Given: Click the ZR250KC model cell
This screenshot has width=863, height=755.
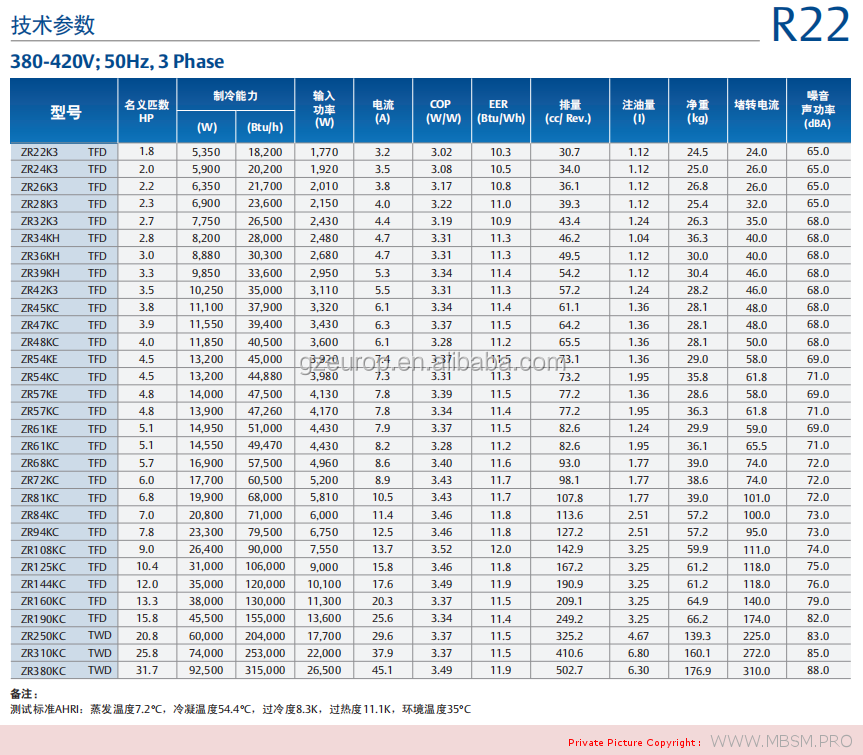Looking at the screenshot, I should click(43, 636).
